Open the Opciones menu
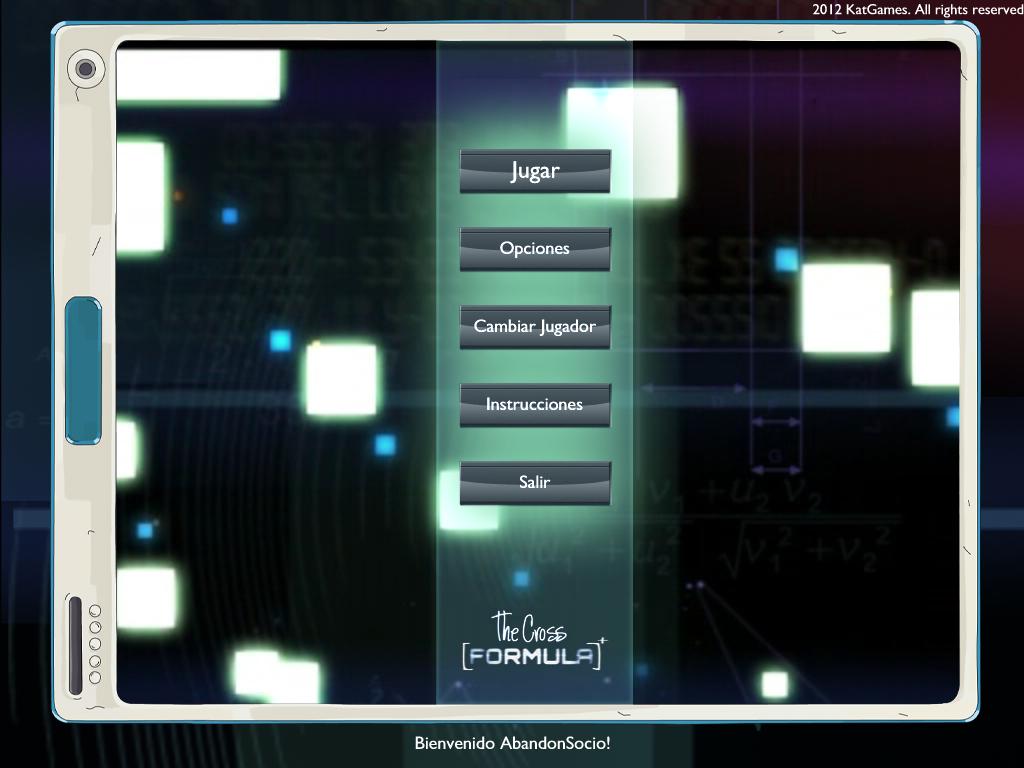The width and height of the screenshot is (1024, 768). click(x=535, y=249)
